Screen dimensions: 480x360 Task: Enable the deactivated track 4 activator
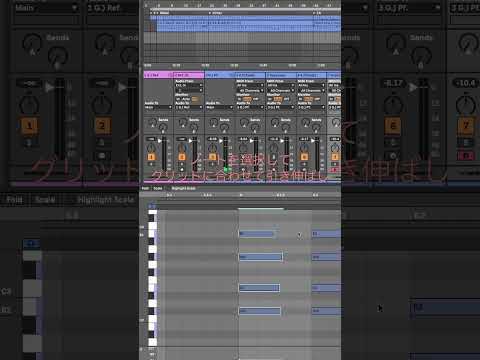243,157
